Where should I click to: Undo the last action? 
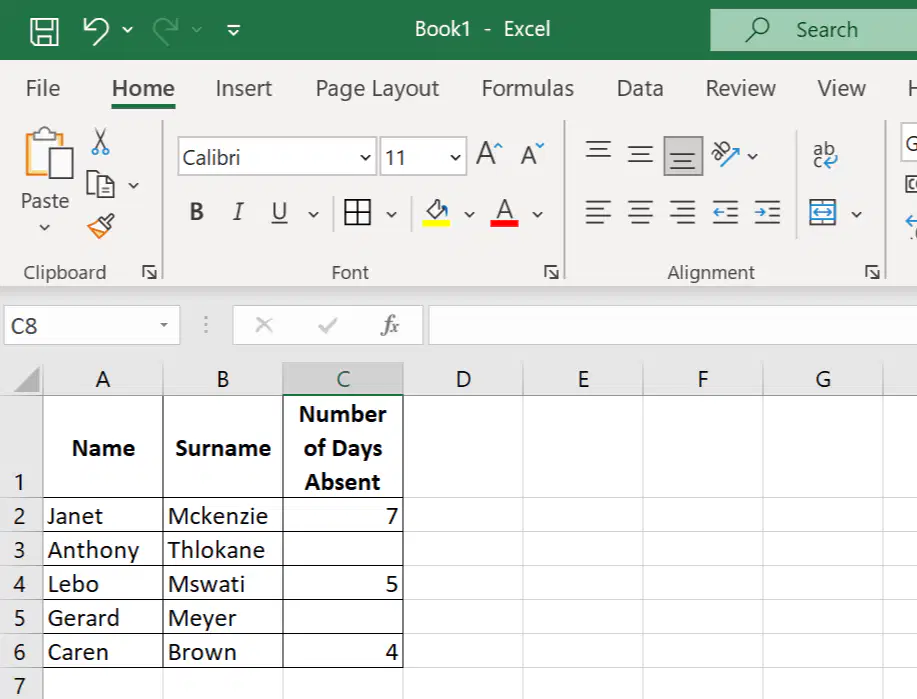[x=96, y=30]
